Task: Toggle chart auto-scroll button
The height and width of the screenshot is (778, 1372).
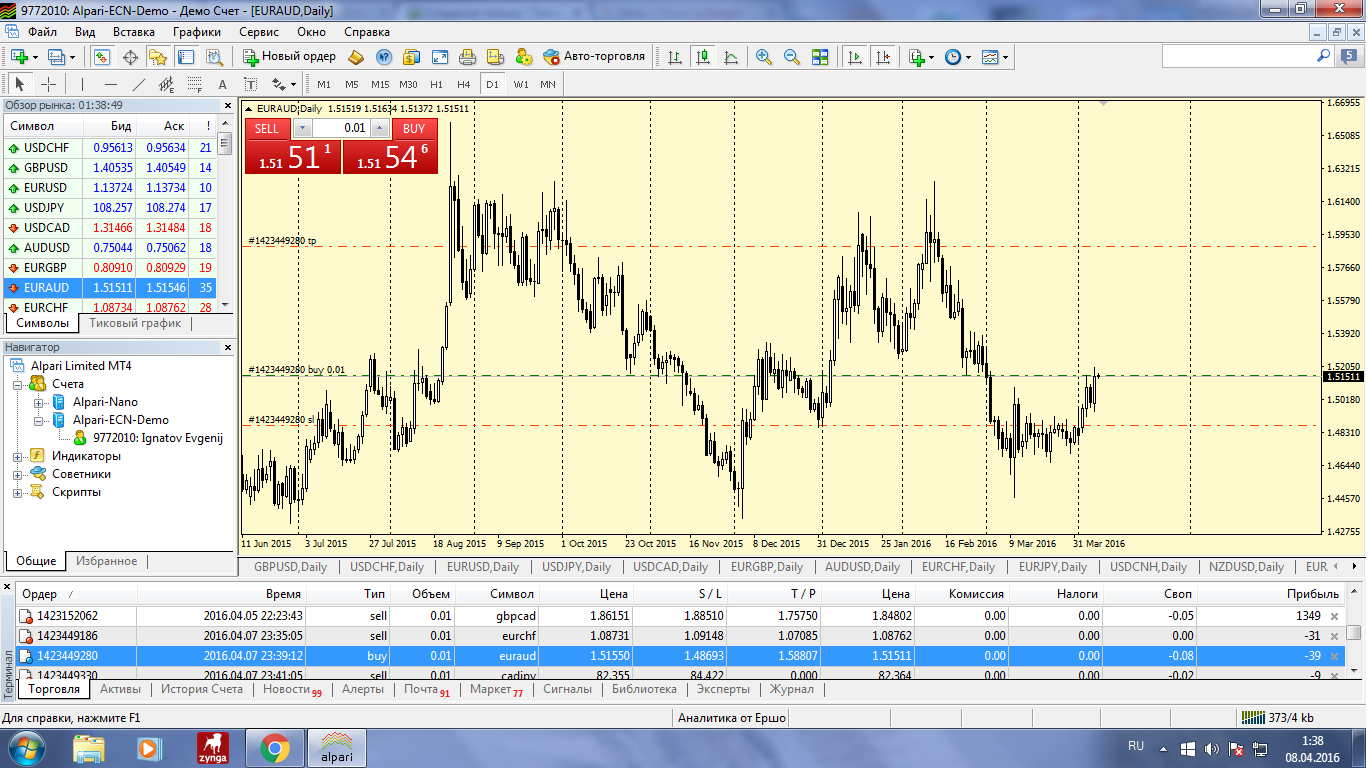Action: tap(855, 57)
